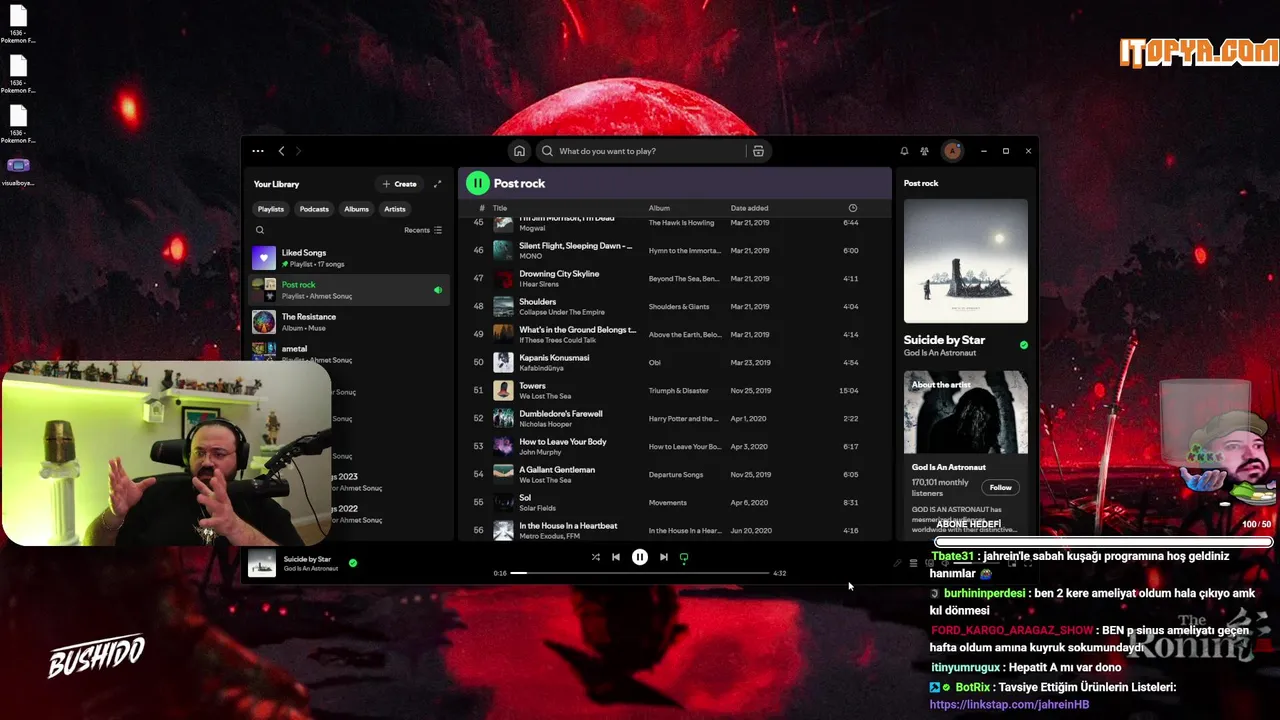1280x720 pixels.
Task: Play What's in the Ground Belongs to You
Action: point(675,334)
